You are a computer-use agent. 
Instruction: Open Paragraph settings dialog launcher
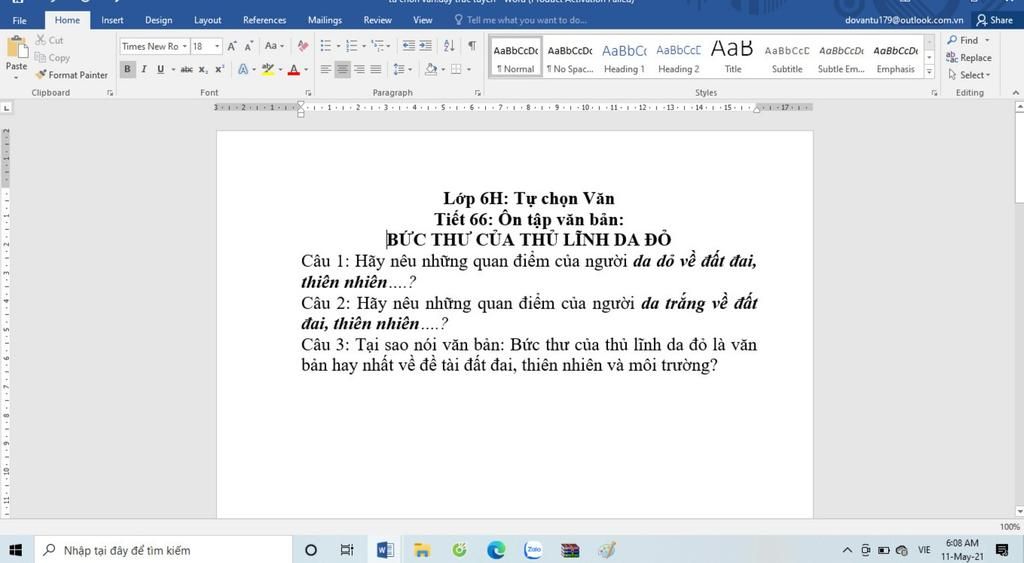click(477, 93)
